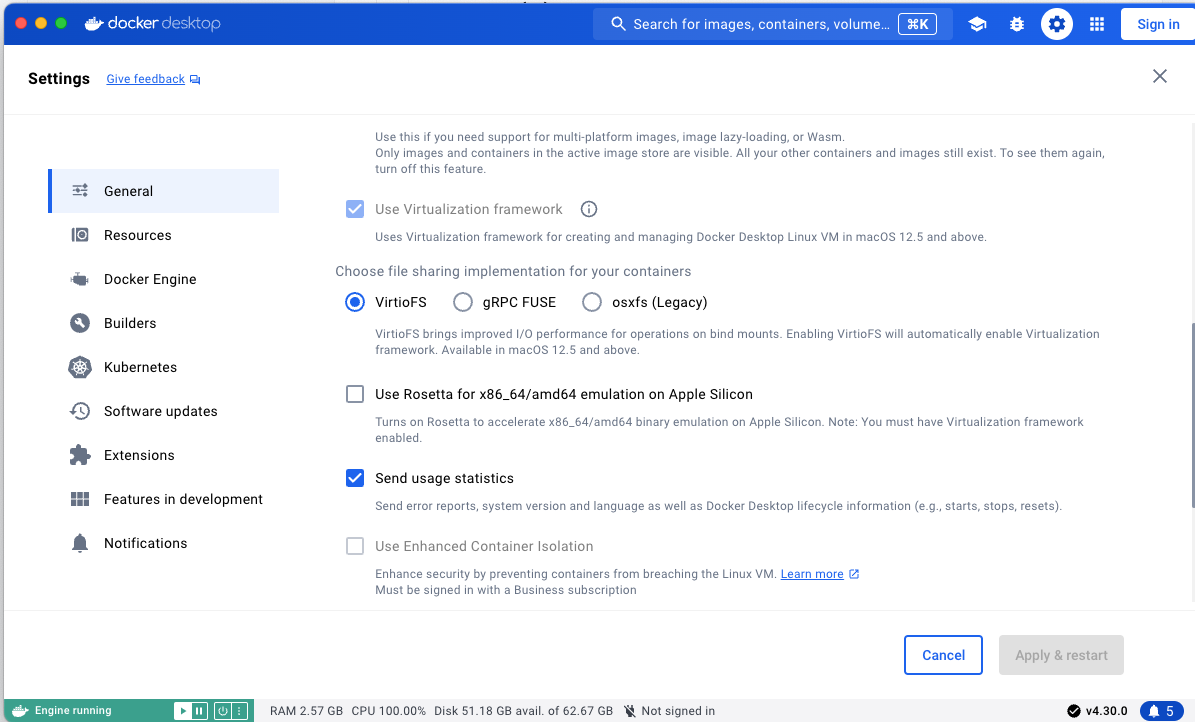The image size is (1195, 722).
Task: Click the macOS green fullscreen window button
Action: (x=61, y=24)
